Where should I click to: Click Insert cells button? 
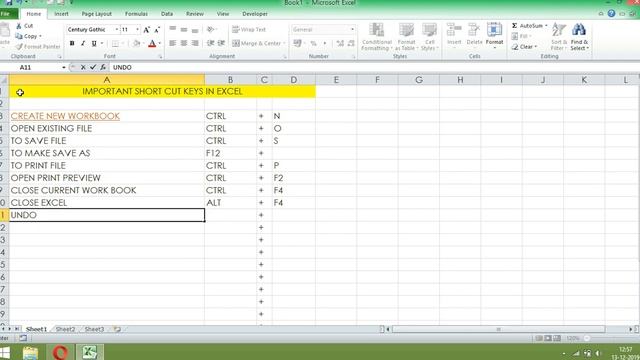coord(454,35)
